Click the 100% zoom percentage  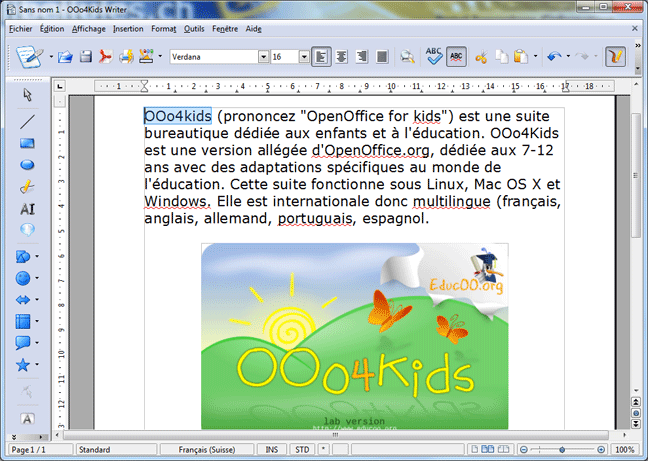click(625, 449)
